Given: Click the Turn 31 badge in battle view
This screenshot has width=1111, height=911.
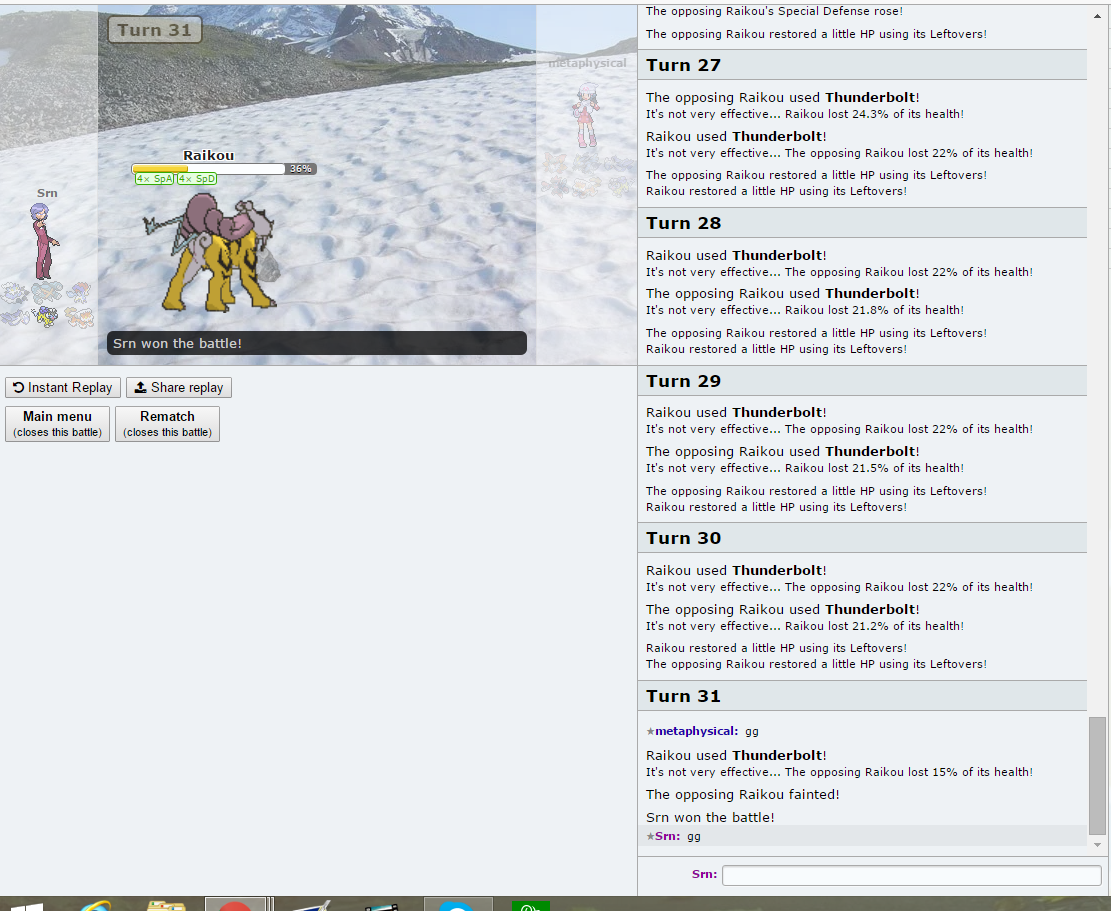Looking at the screenshot, I should tap(154, 30).
